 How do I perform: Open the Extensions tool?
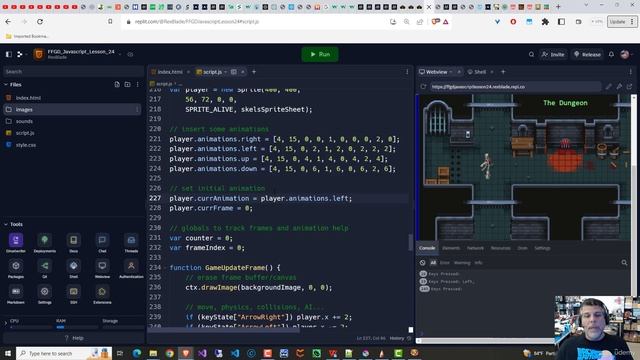tap(102, 294)
